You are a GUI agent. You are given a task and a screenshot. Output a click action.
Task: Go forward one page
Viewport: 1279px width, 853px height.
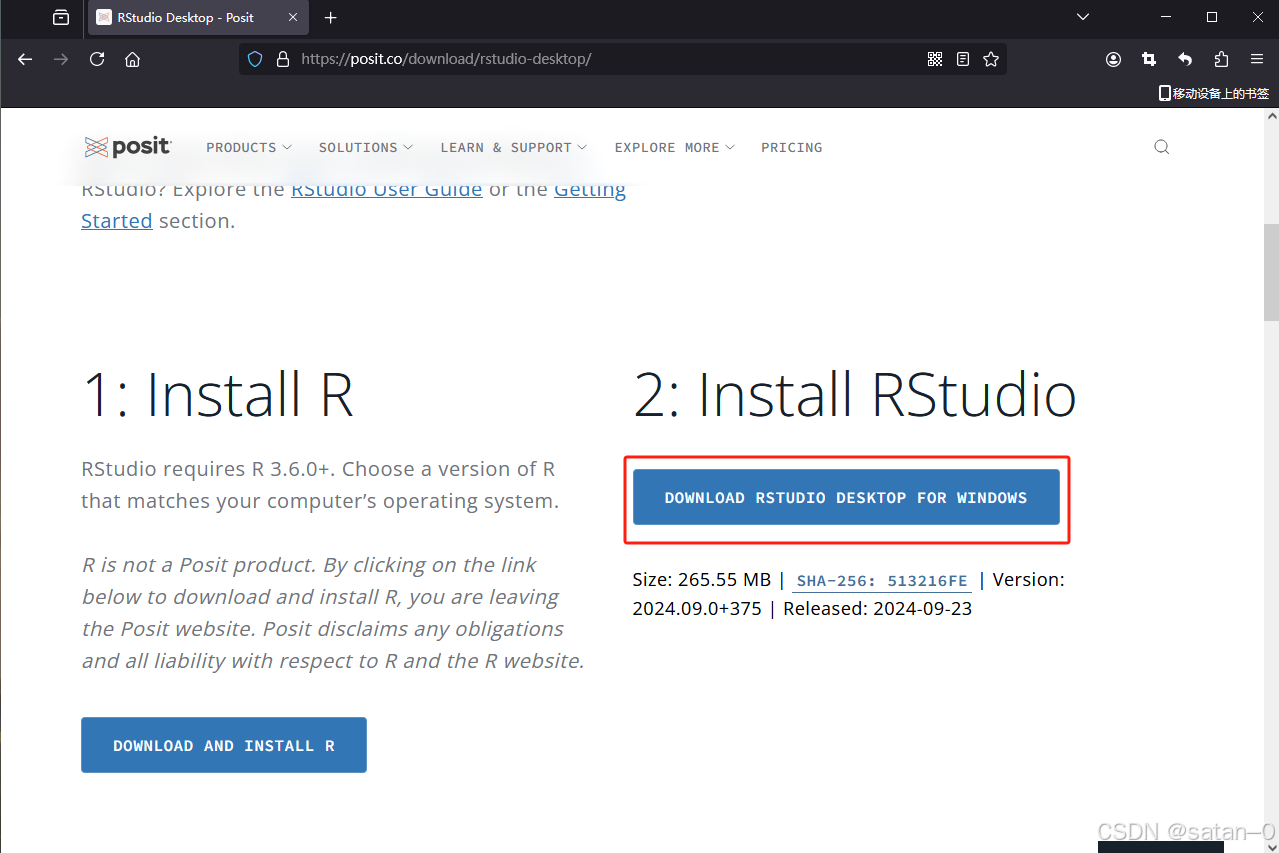point(61,59)
